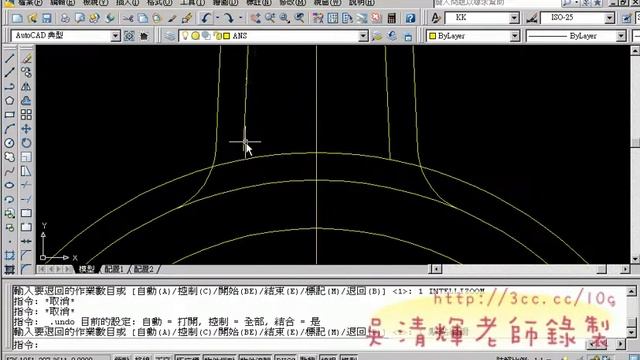Viewport: 640px width, 360px height.
Task: Click the New drawing icon
Action: pyautogui.click(x=17, y=18)
